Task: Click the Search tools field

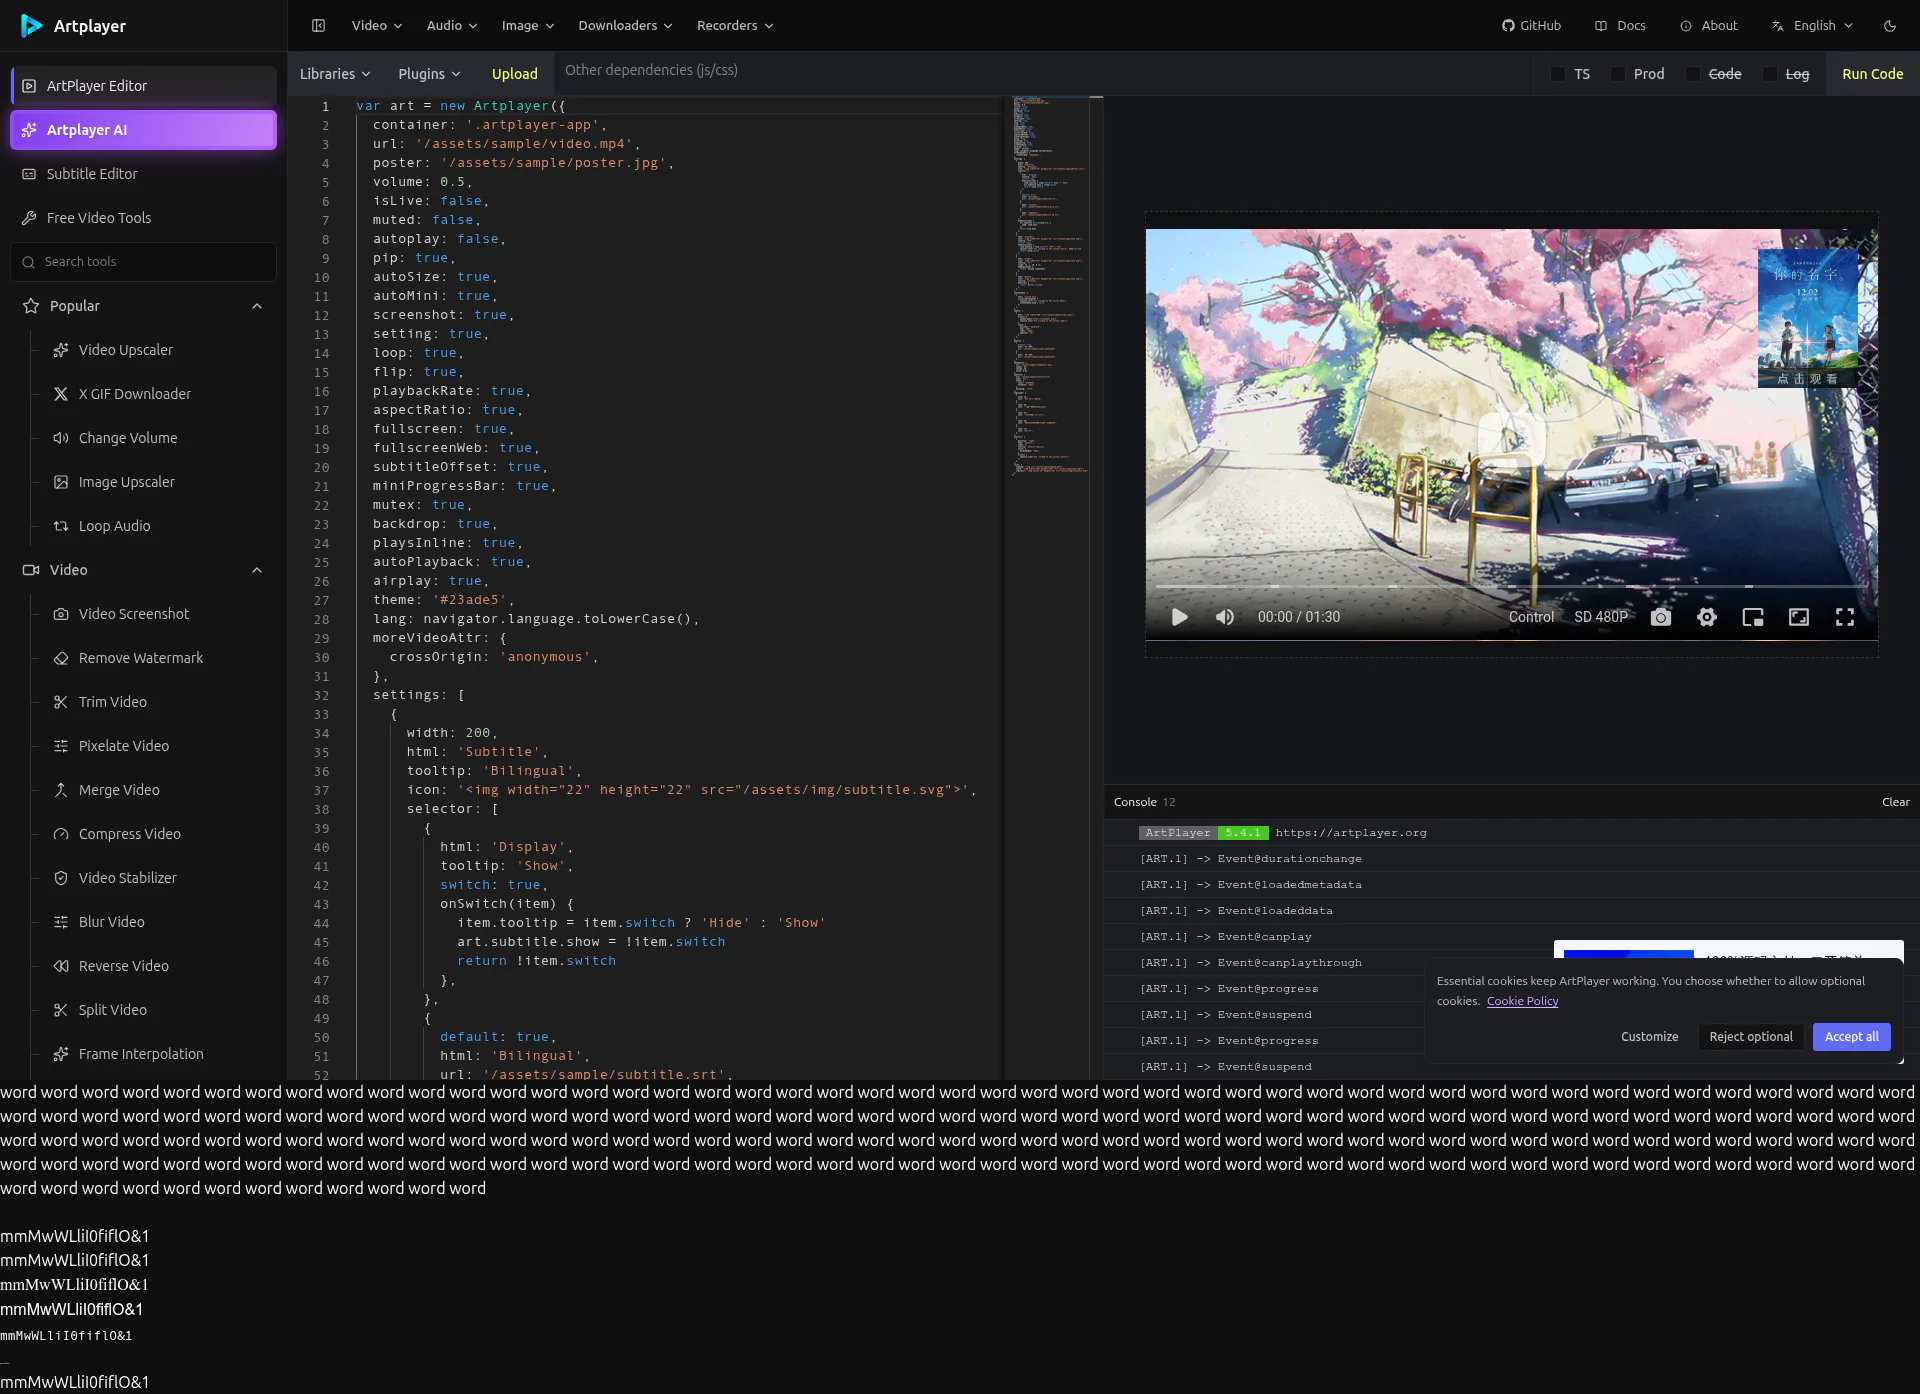Action: click(143, 262)
